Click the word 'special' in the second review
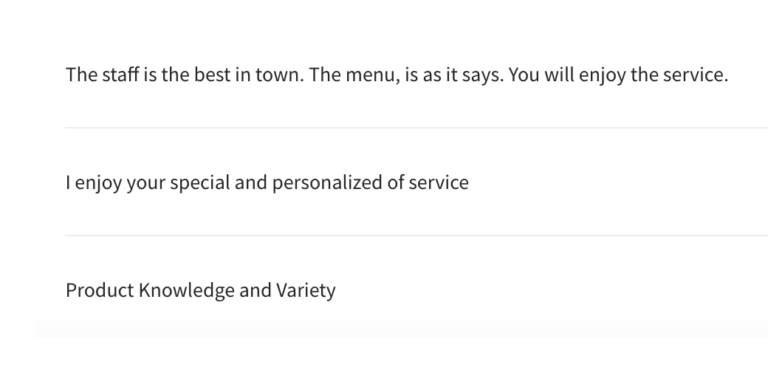 tap(200, 183)
